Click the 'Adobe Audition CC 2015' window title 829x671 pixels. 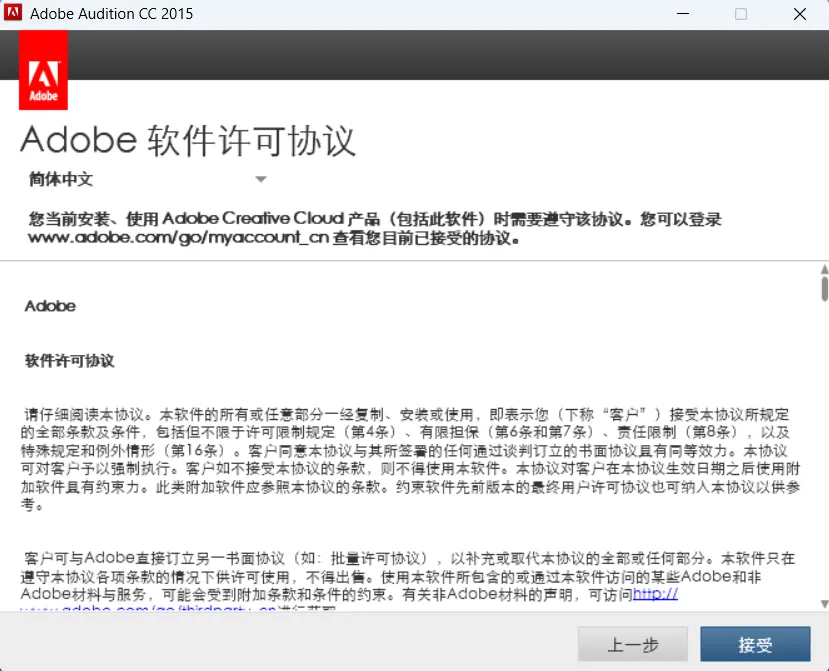[112, 13]
